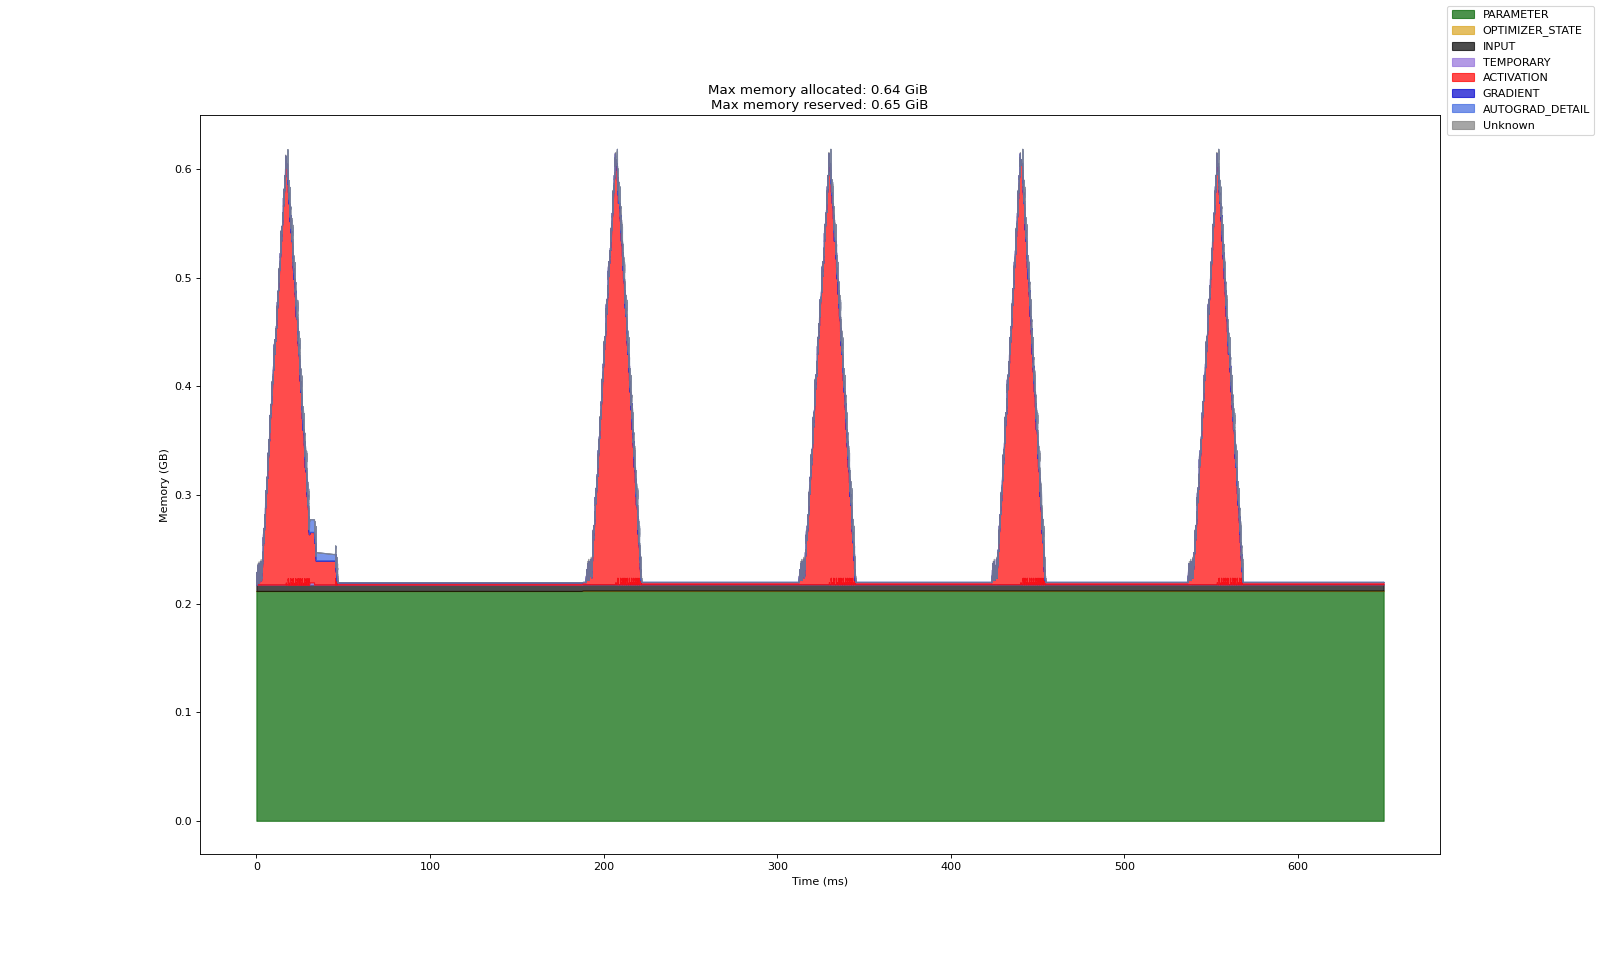Click the dark gray INPUT legend swatch
The height and width of the screenshot is (960, 1600).
[x=1463, y=47]
